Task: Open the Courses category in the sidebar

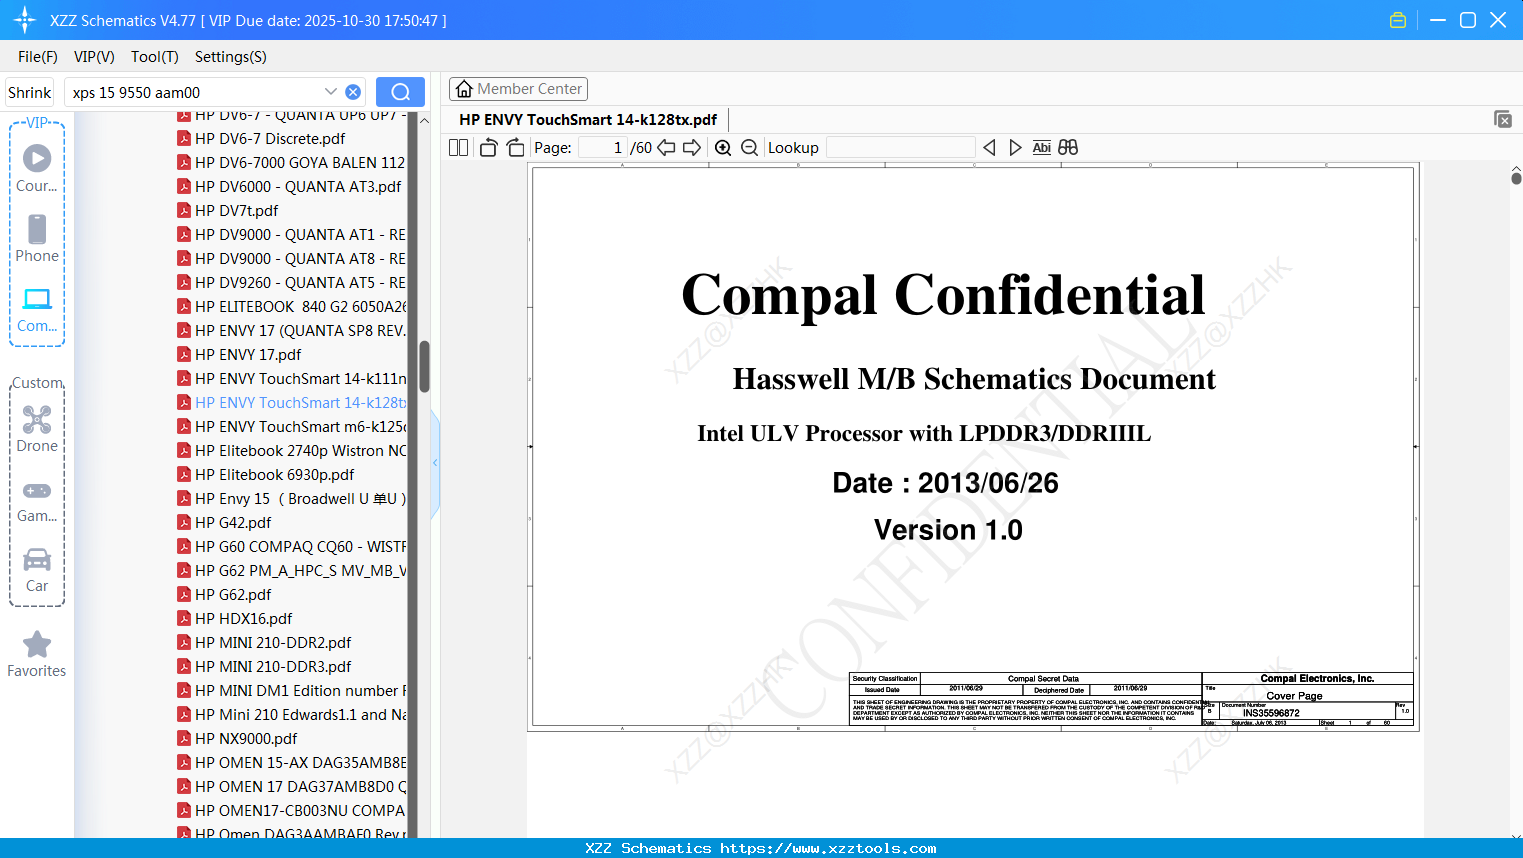Action: [x=37, y=169]
